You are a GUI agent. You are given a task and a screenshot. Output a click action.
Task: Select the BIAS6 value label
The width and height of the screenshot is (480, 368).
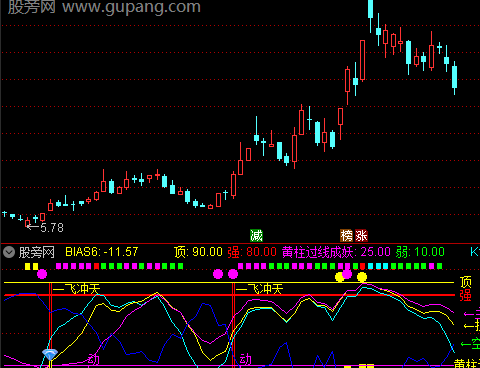click(101, 252)
